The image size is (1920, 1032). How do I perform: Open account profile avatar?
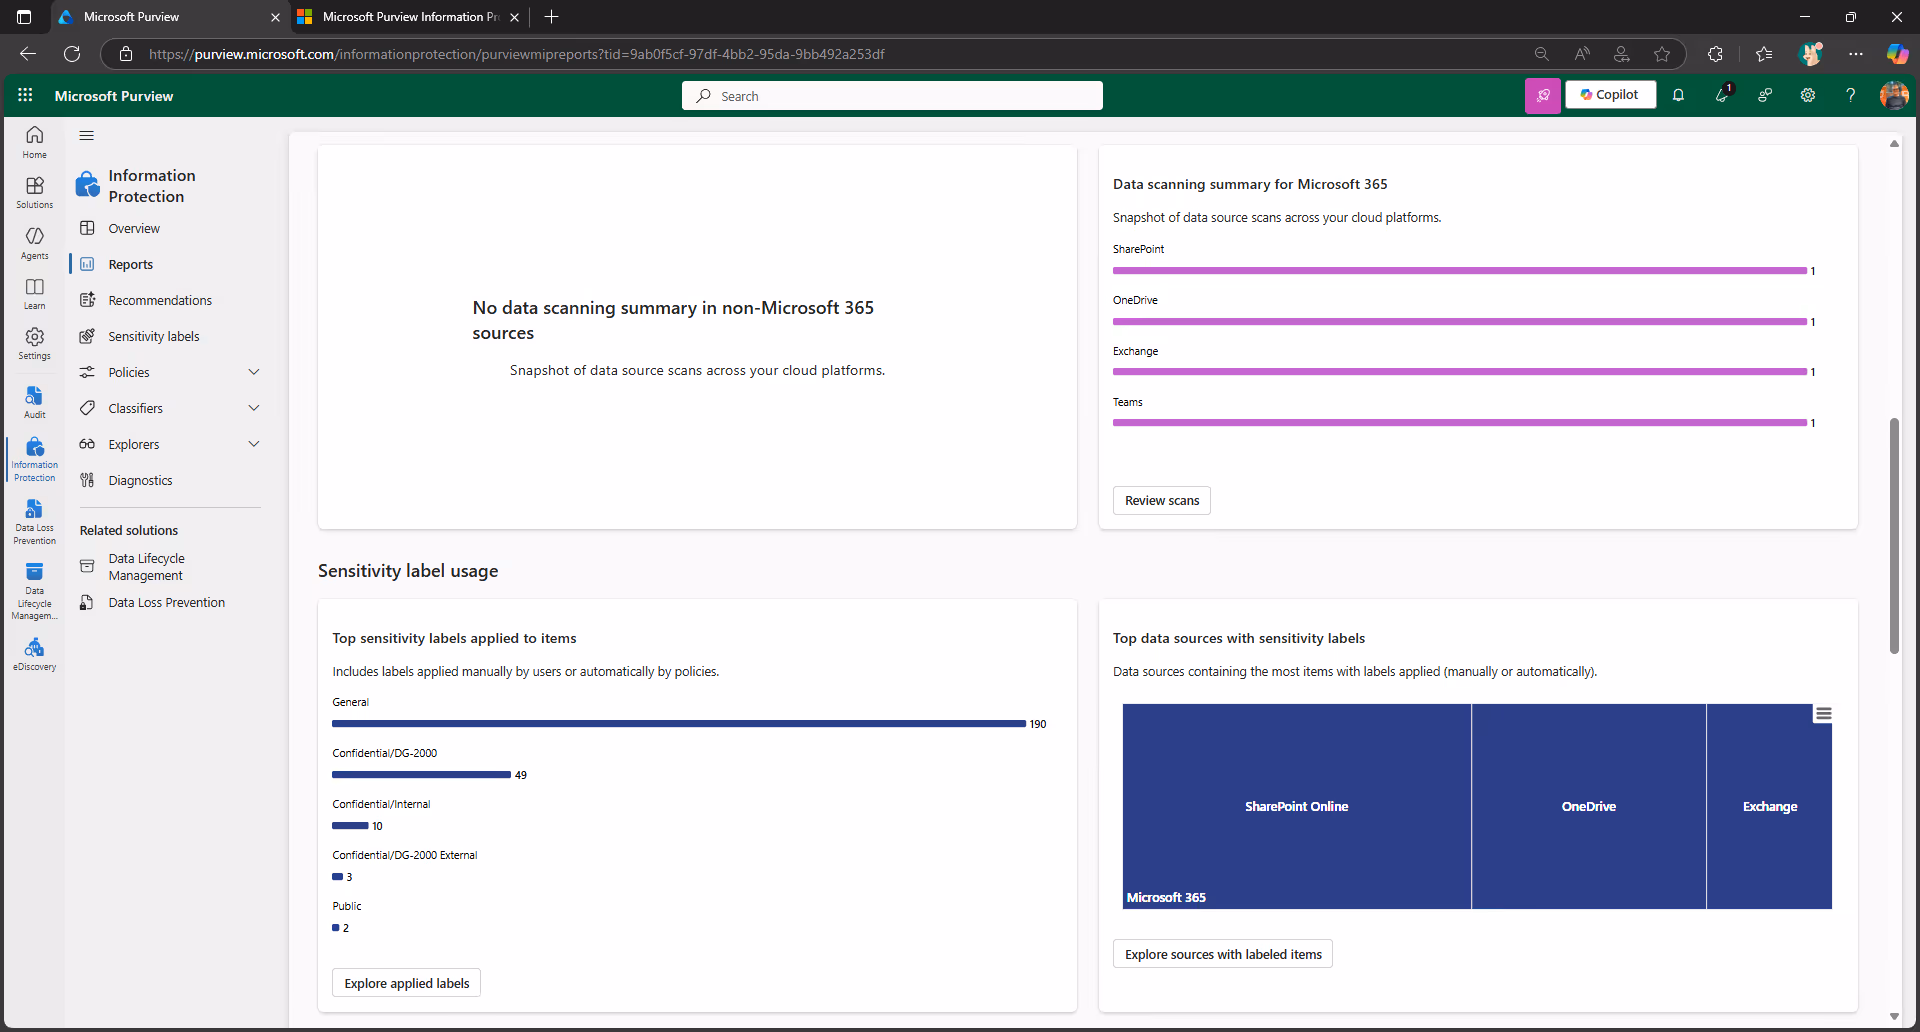(x=1894, y=95)
